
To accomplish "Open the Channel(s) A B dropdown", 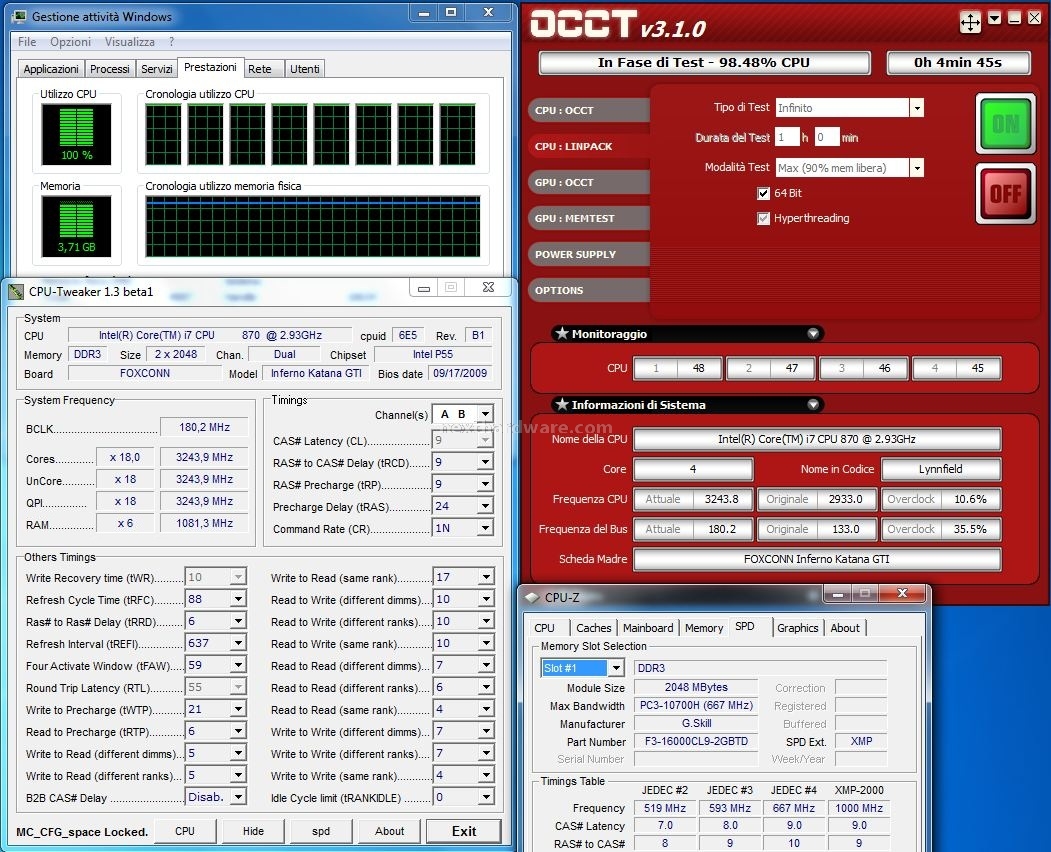I will [485, 414].
